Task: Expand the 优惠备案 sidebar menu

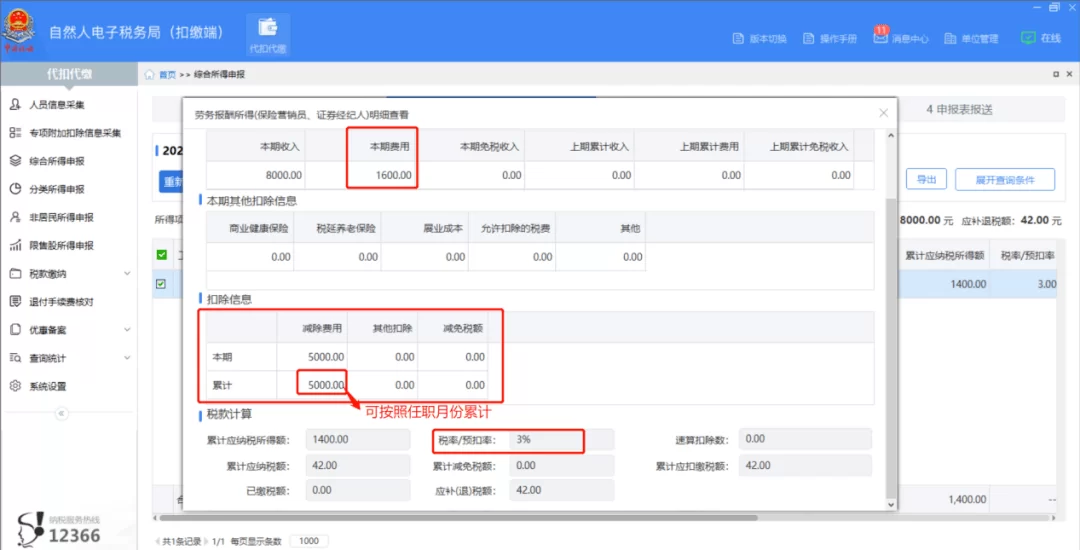Action: coord(126,330)
